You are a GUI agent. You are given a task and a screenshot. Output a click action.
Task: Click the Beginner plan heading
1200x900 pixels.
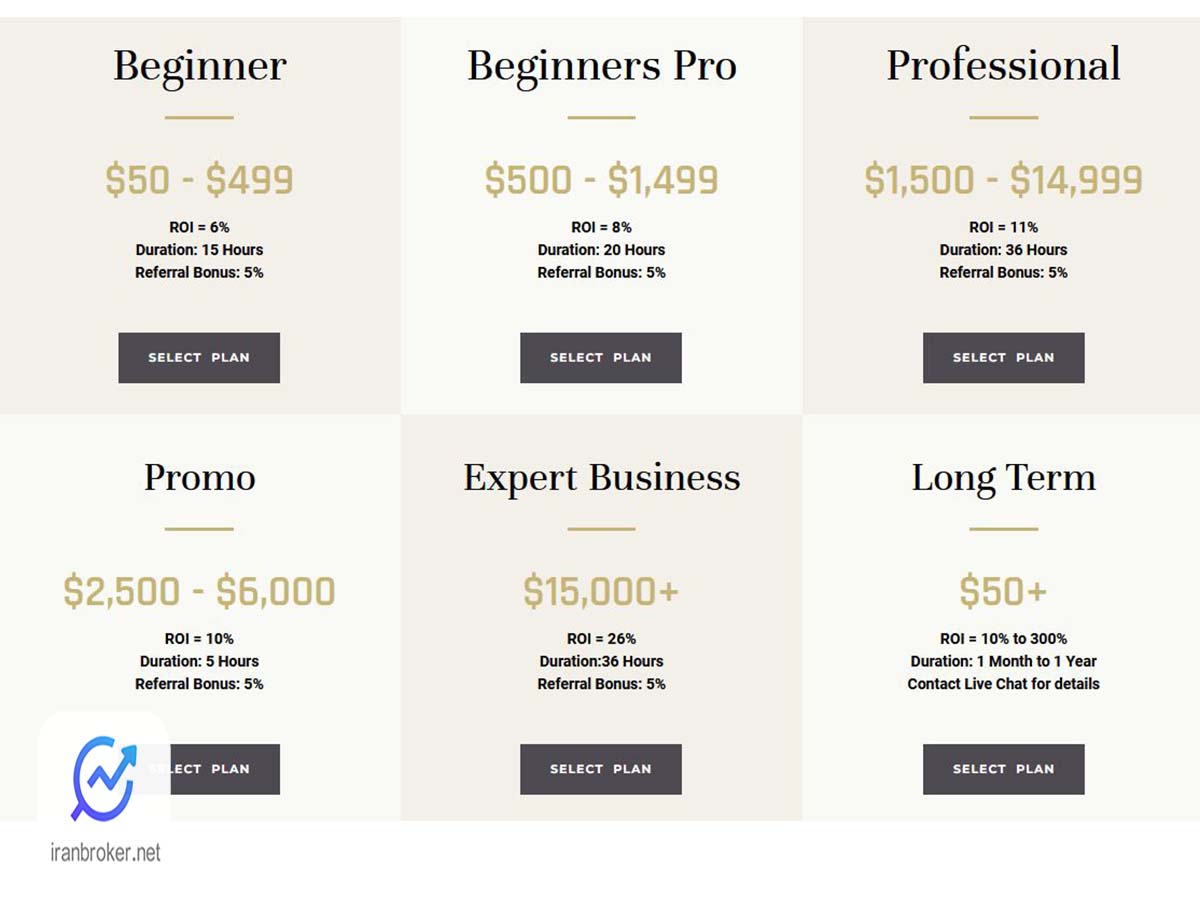click(x=199, y=67)
